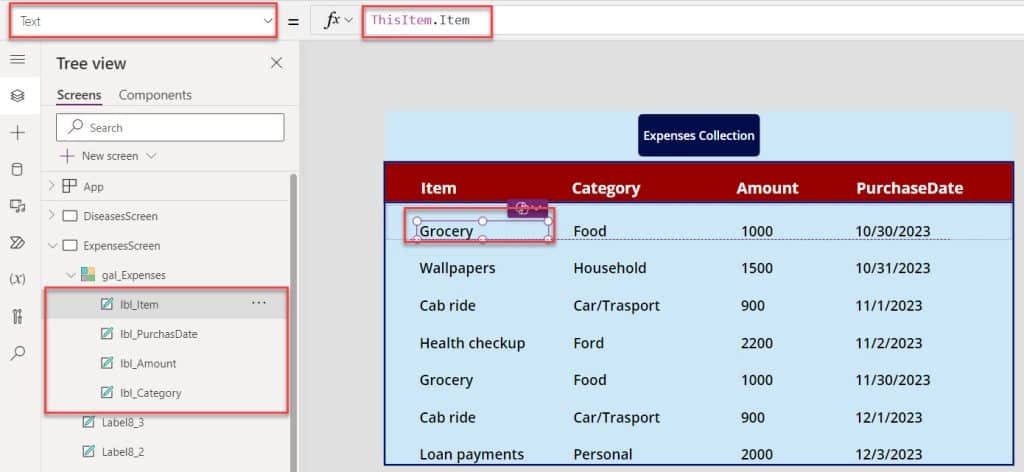1024x472 pixels.
Task: Select Label8_2 in tree
Action: coord(123,451)
